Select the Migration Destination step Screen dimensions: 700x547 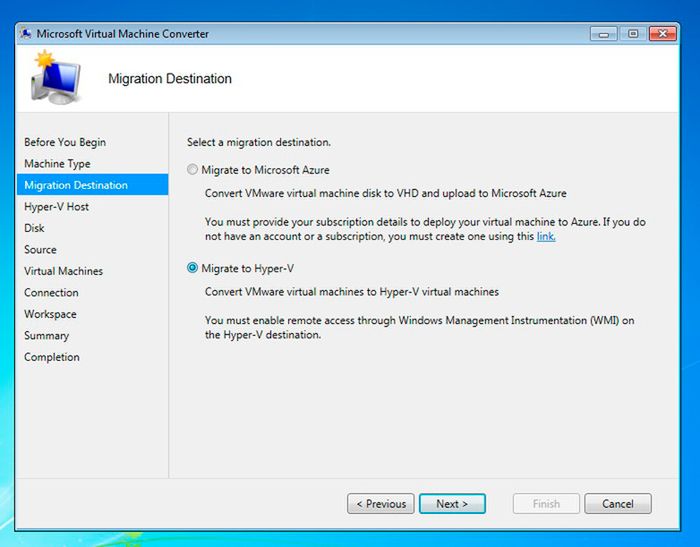(92, 185)
